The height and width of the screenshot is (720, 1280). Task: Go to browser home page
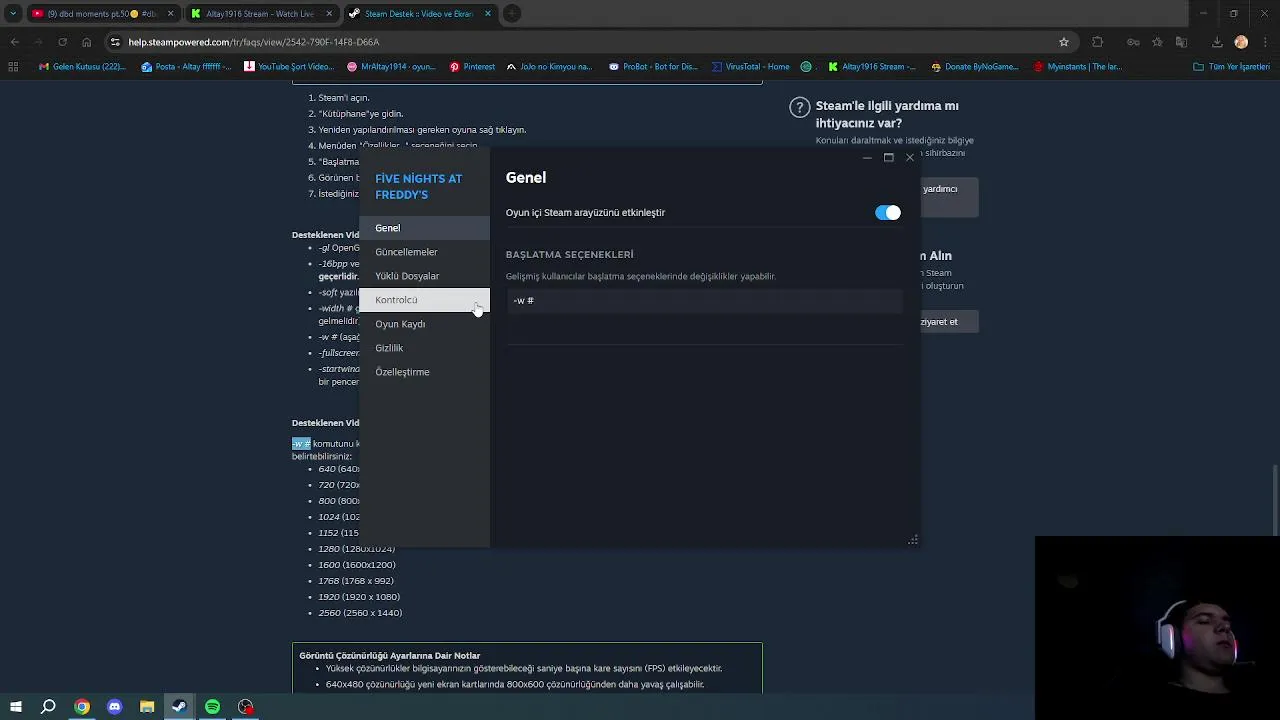86,42
